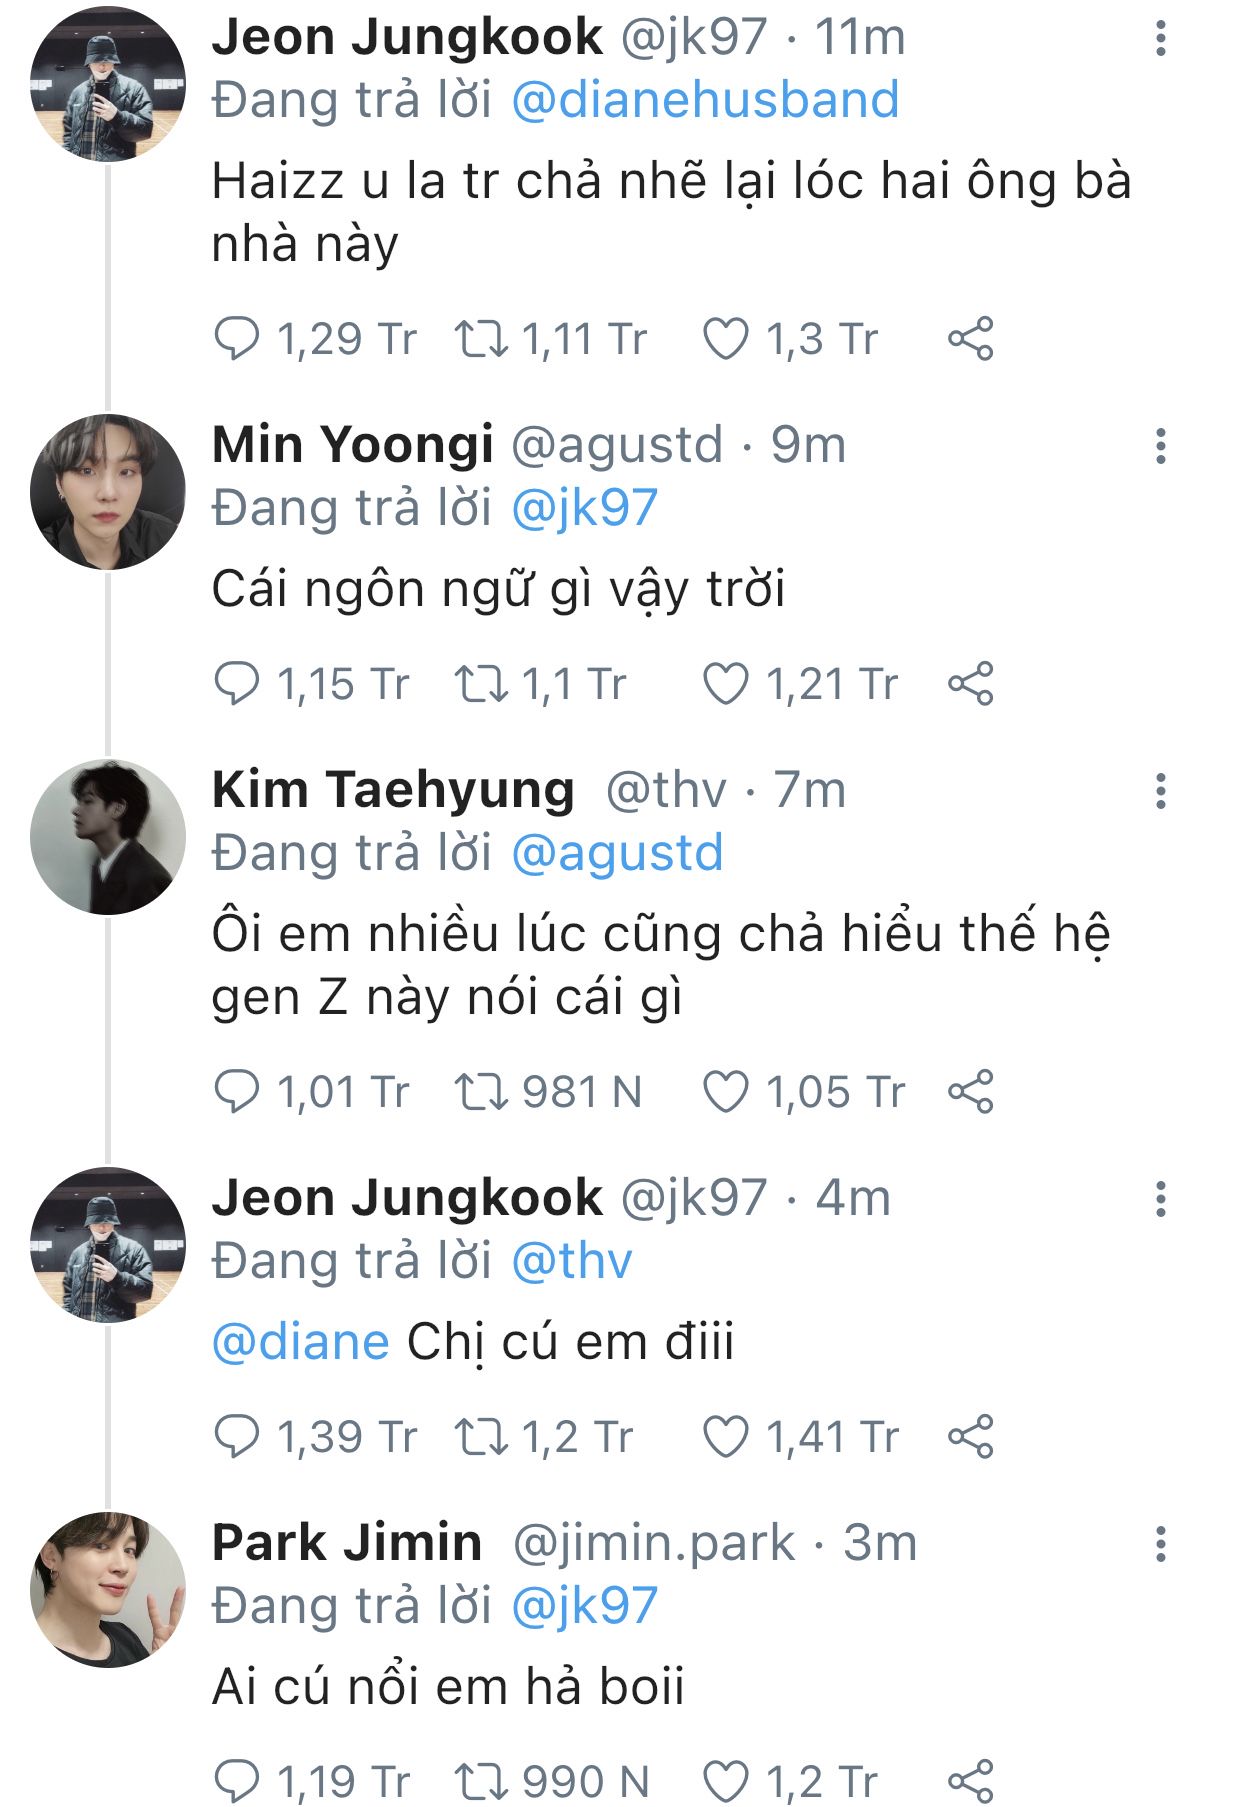Open the @dianehusband mention link
Image resolution: width=1242 pixels, height=1807 pixels.
coord(705,101)
